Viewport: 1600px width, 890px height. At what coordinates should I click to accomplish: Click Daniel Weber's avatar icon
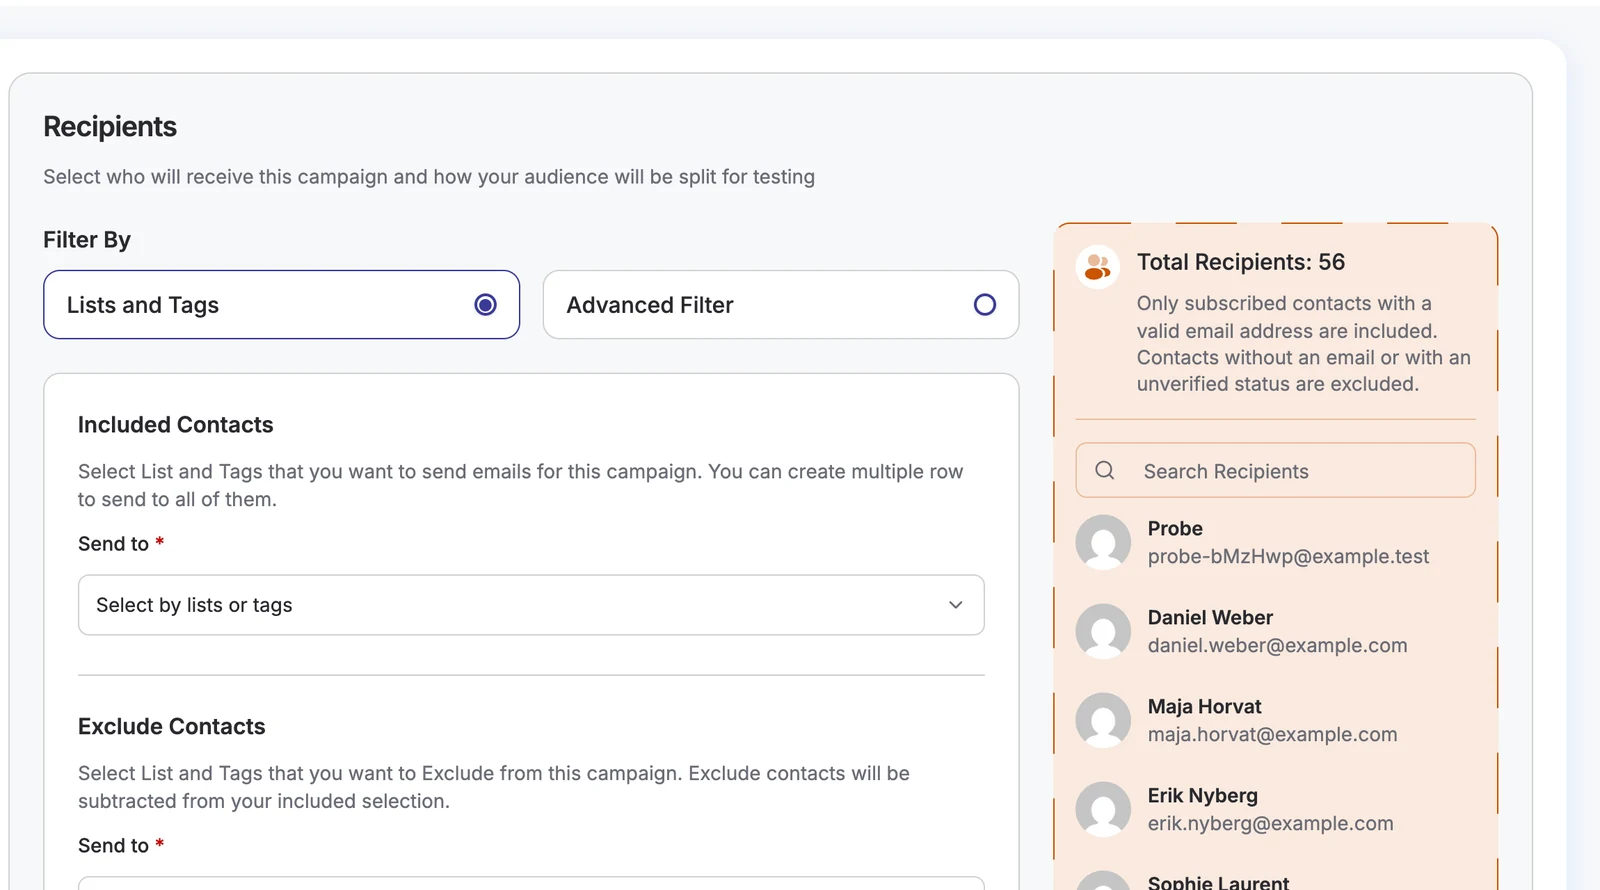[1103, 631]
